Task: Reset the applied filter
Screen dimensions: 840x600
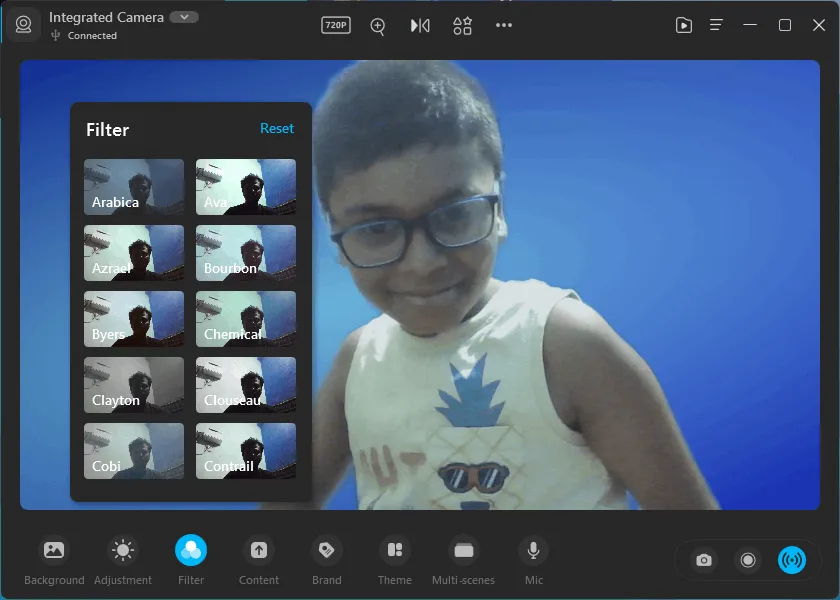Action: pos(277,128)
